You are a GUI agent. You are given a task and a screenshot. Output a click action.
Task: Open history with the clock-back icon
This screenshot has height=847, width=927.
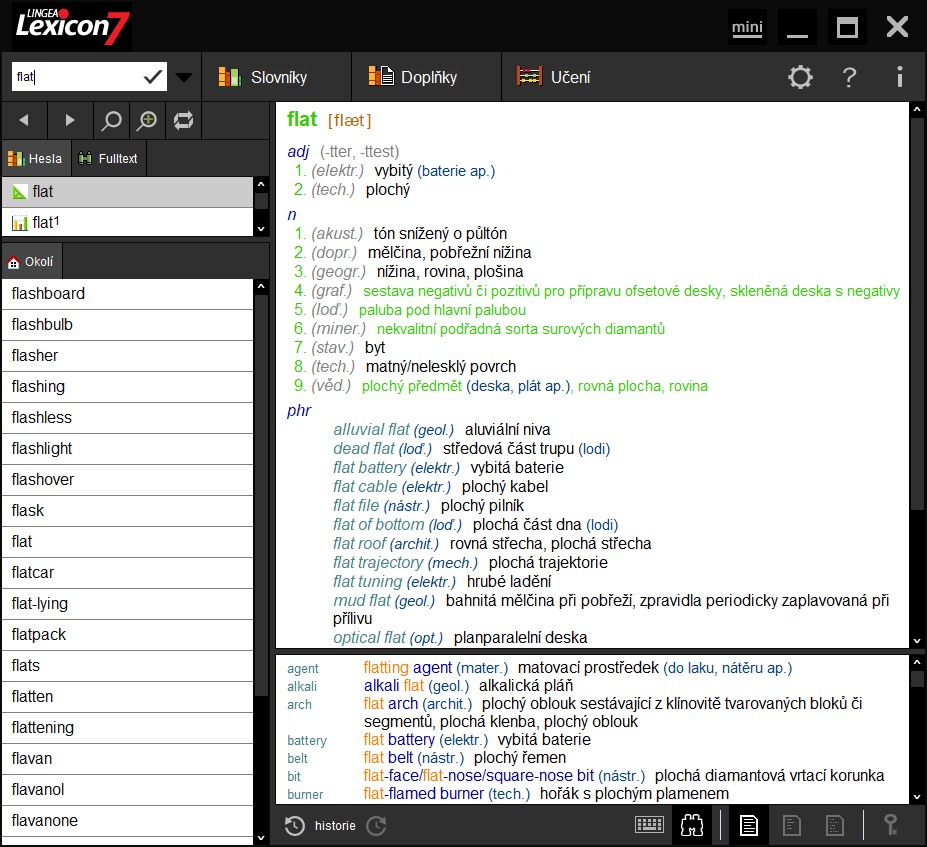coord(294,826)
